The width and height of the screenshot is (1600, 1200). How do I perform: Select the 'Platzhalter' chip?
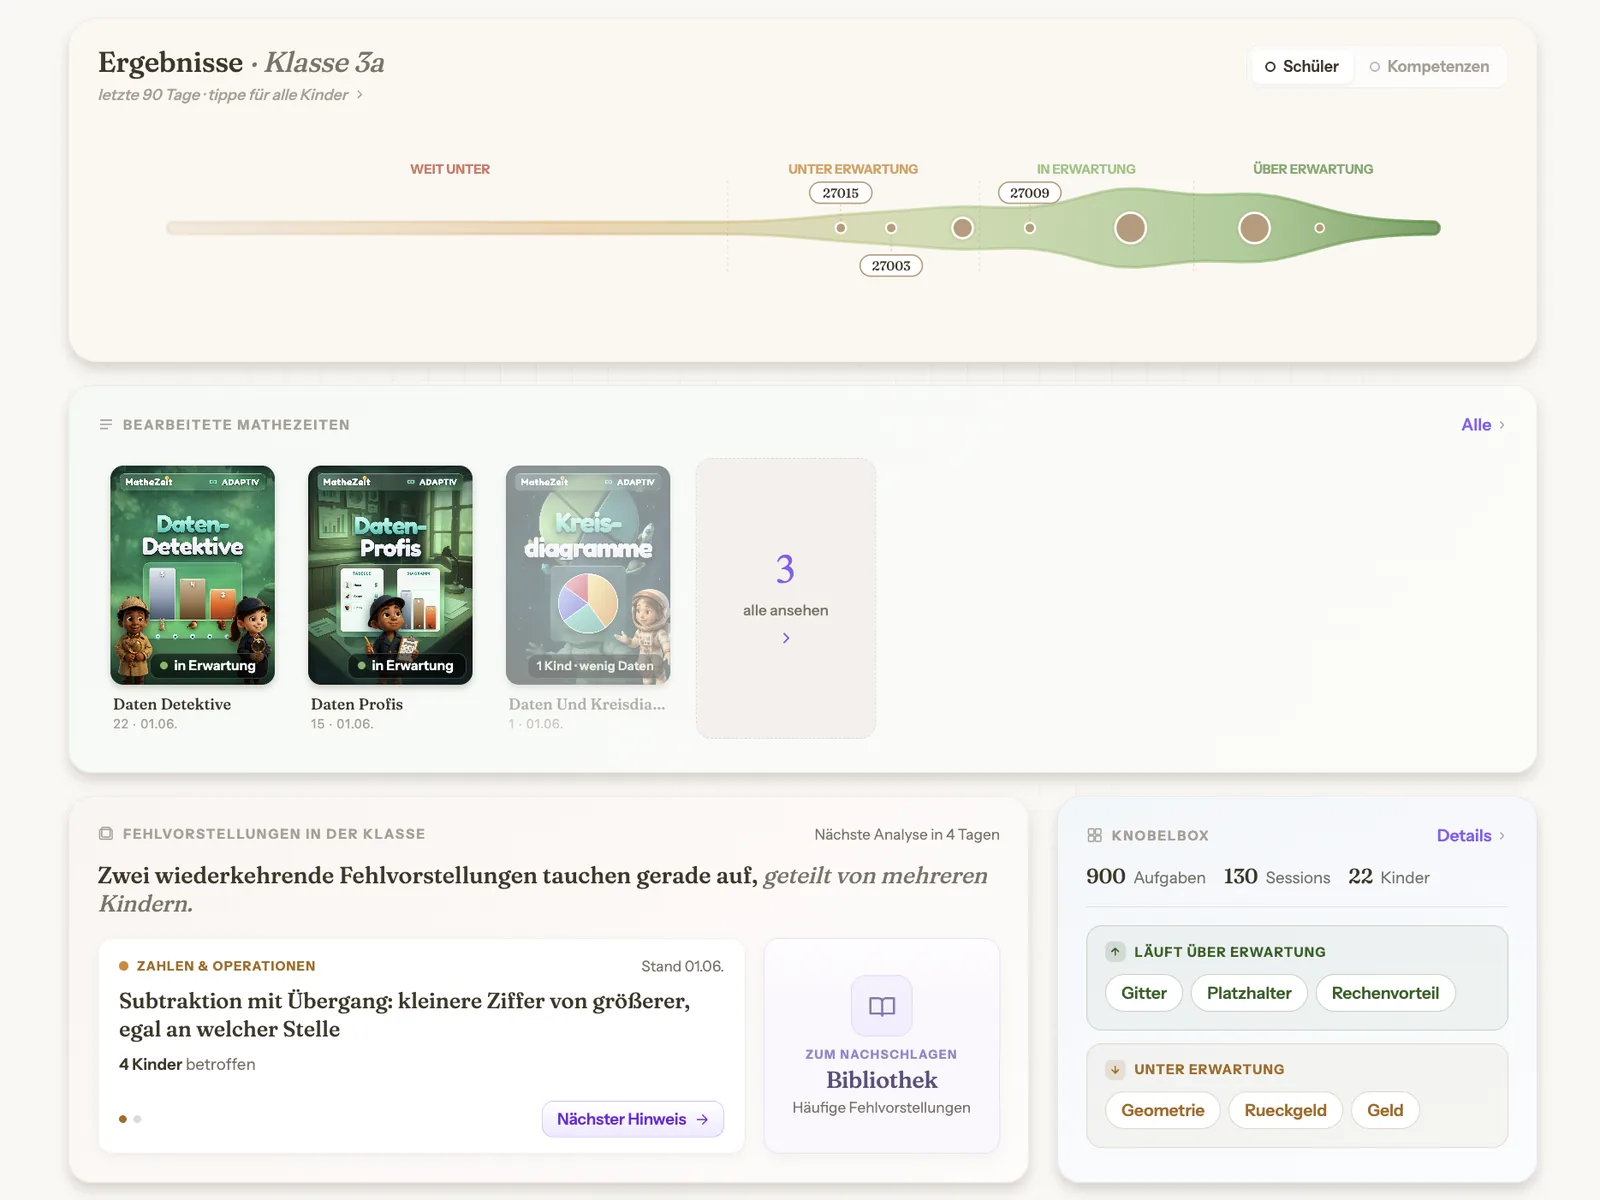tap(1249, 993)
